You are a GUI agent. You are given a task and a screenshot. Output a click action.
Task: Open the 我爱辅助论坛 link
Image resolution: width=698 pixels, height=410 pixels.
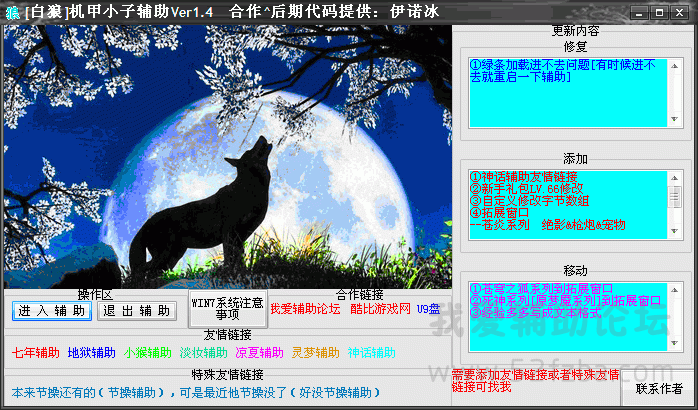(x=305, y=309)
